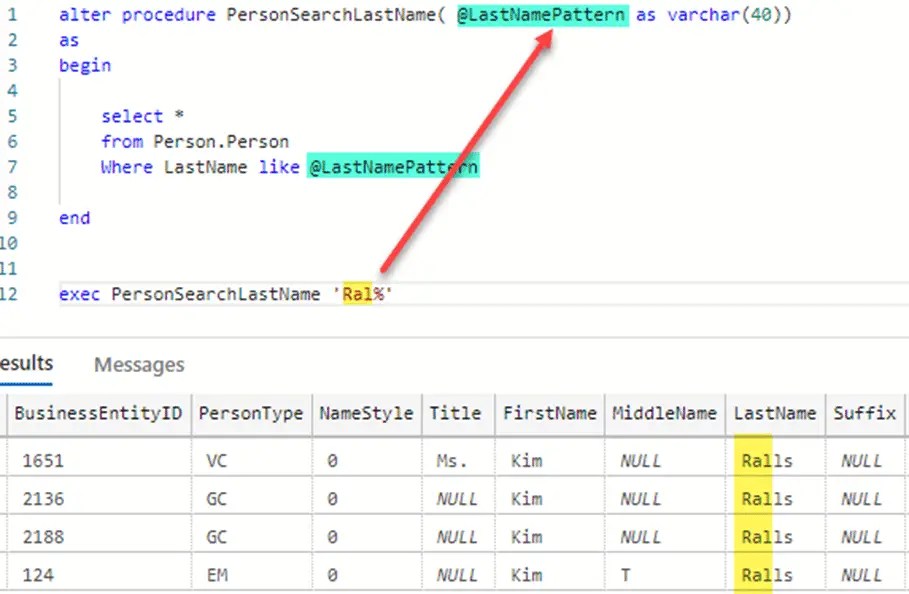Screen dimensions: 909x594
Task: Click the 'Ral%' string in line 12
Action: 363,294
